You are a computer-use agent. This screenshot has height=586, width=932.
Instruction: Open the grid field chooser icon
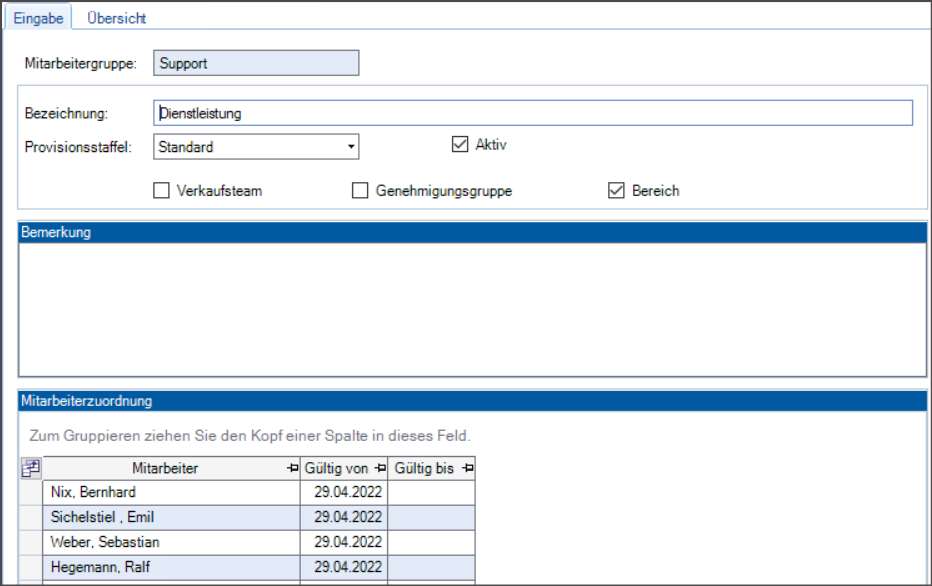30,468
